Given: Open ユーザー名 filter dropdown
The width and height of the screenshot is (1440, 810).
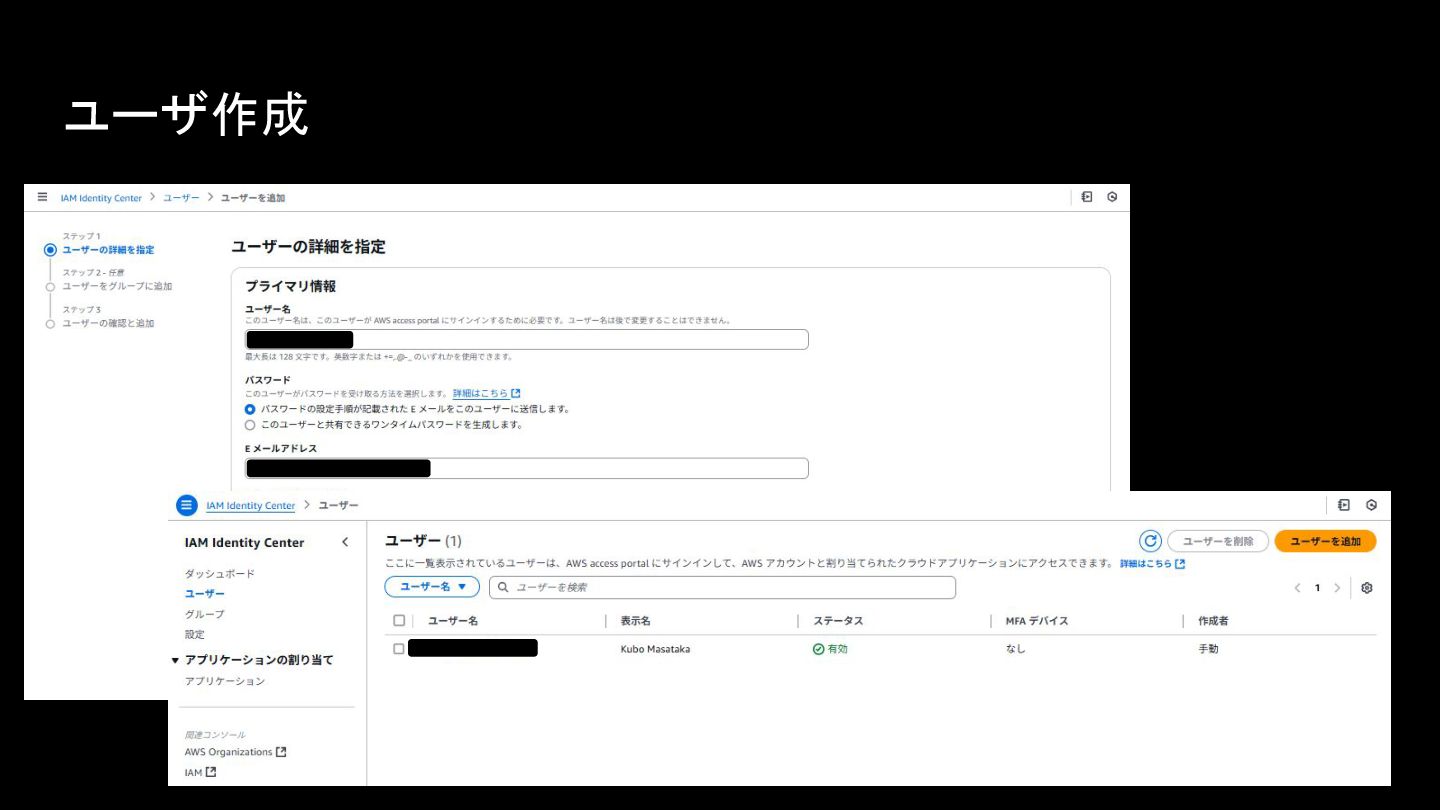Looking at the screenshot, I should point(432,587).
